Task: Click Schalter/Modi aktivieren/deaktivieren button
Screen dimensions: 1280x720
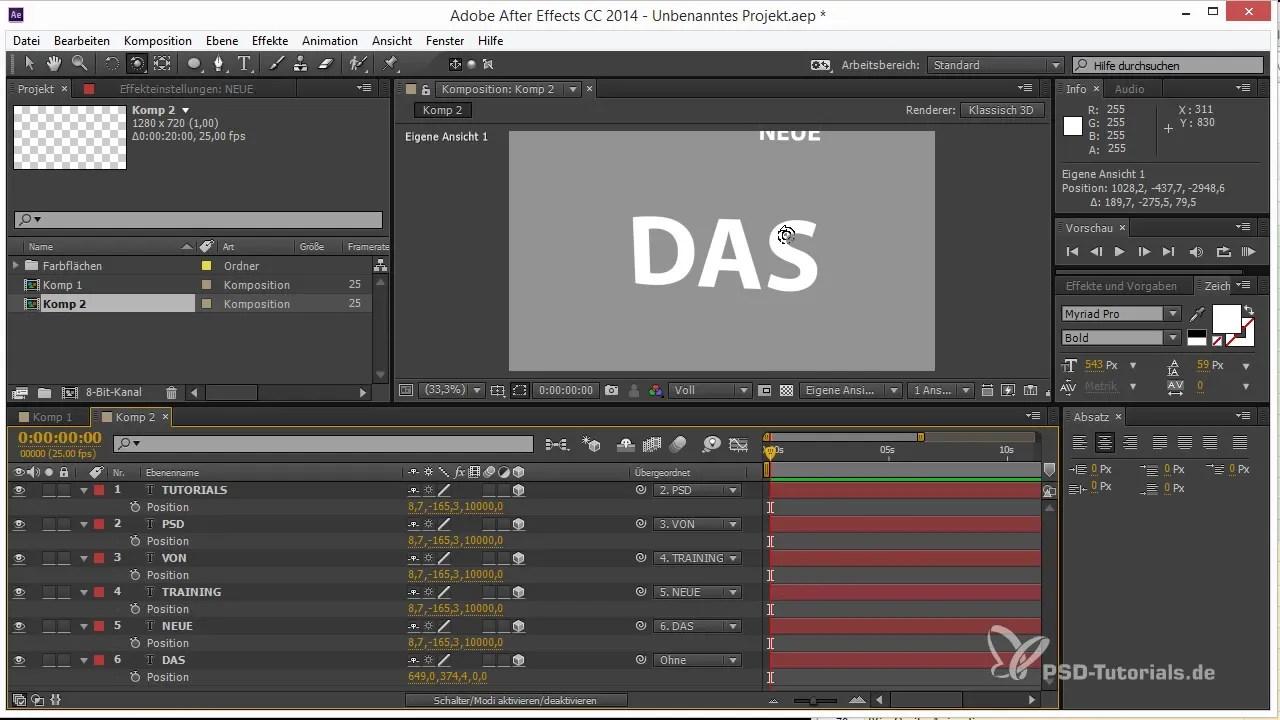Action: click(516, 701)
